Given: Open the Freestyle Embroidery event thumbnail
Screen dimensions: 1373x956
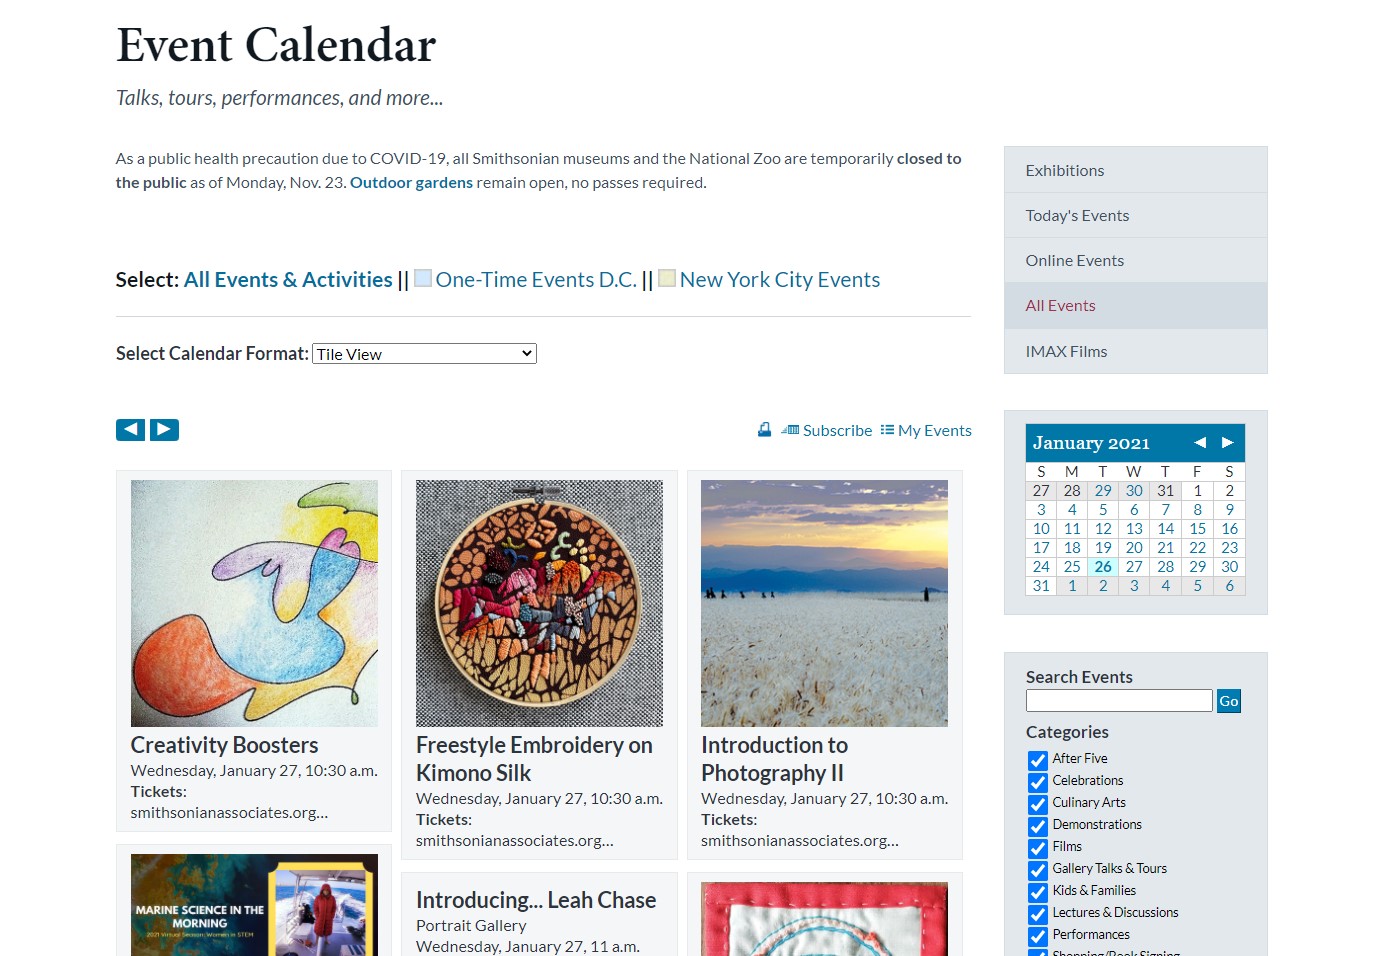Looking at the screenshot, I should coord(539,603).
